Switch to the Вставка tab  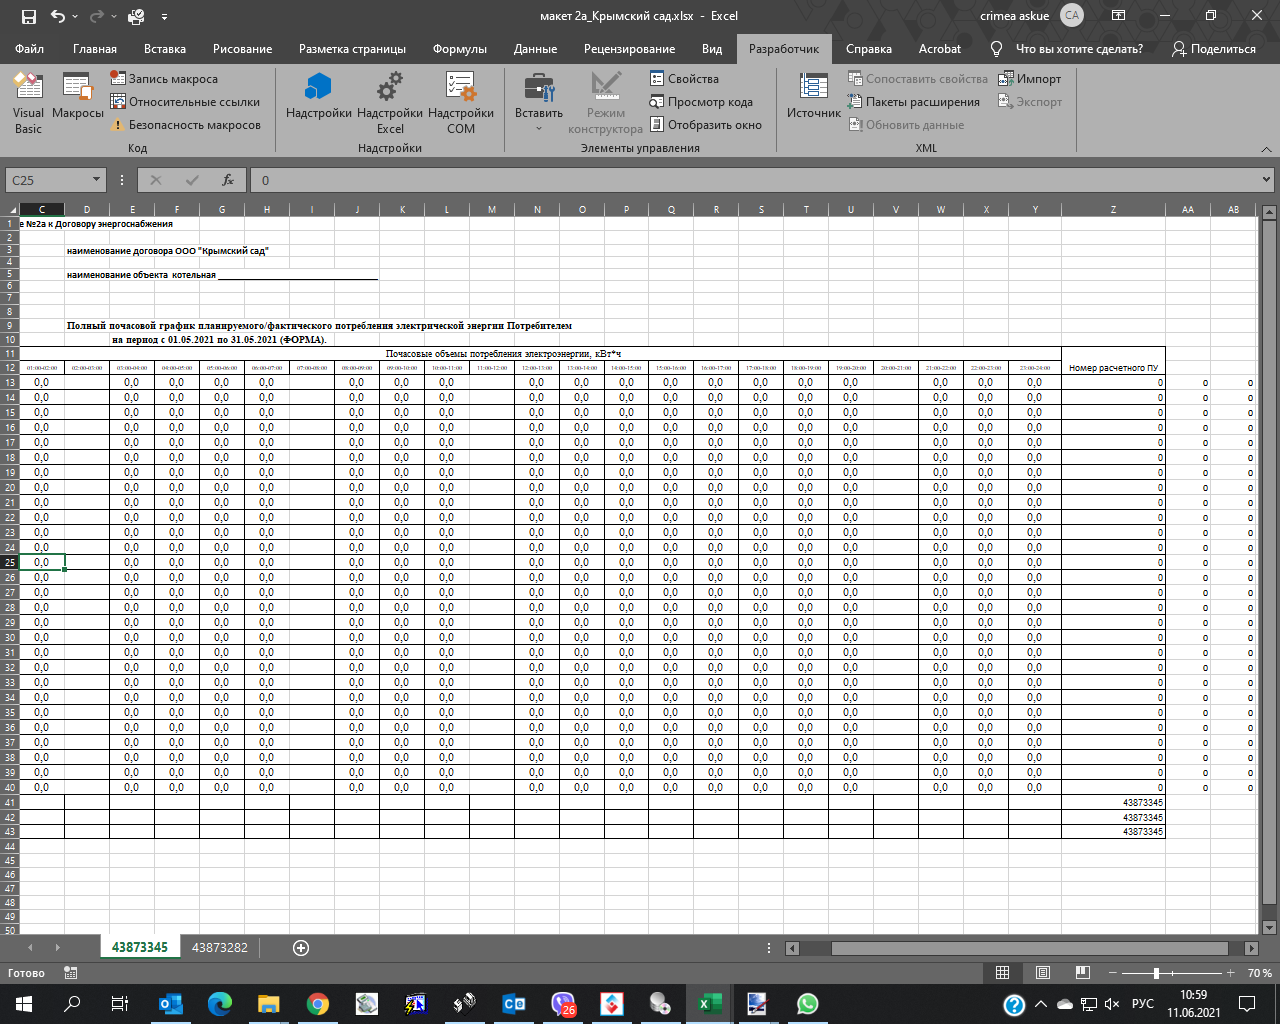165,48
